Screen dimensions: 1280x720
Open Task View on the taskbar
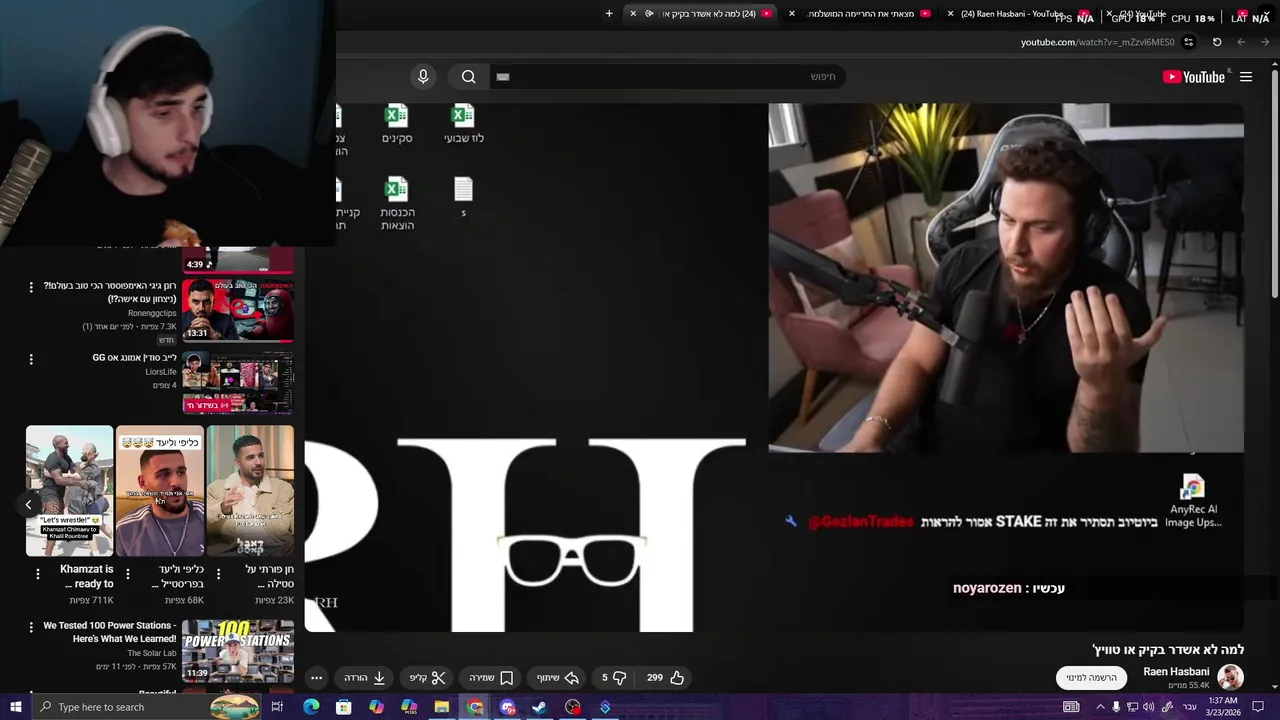(277, 707)
